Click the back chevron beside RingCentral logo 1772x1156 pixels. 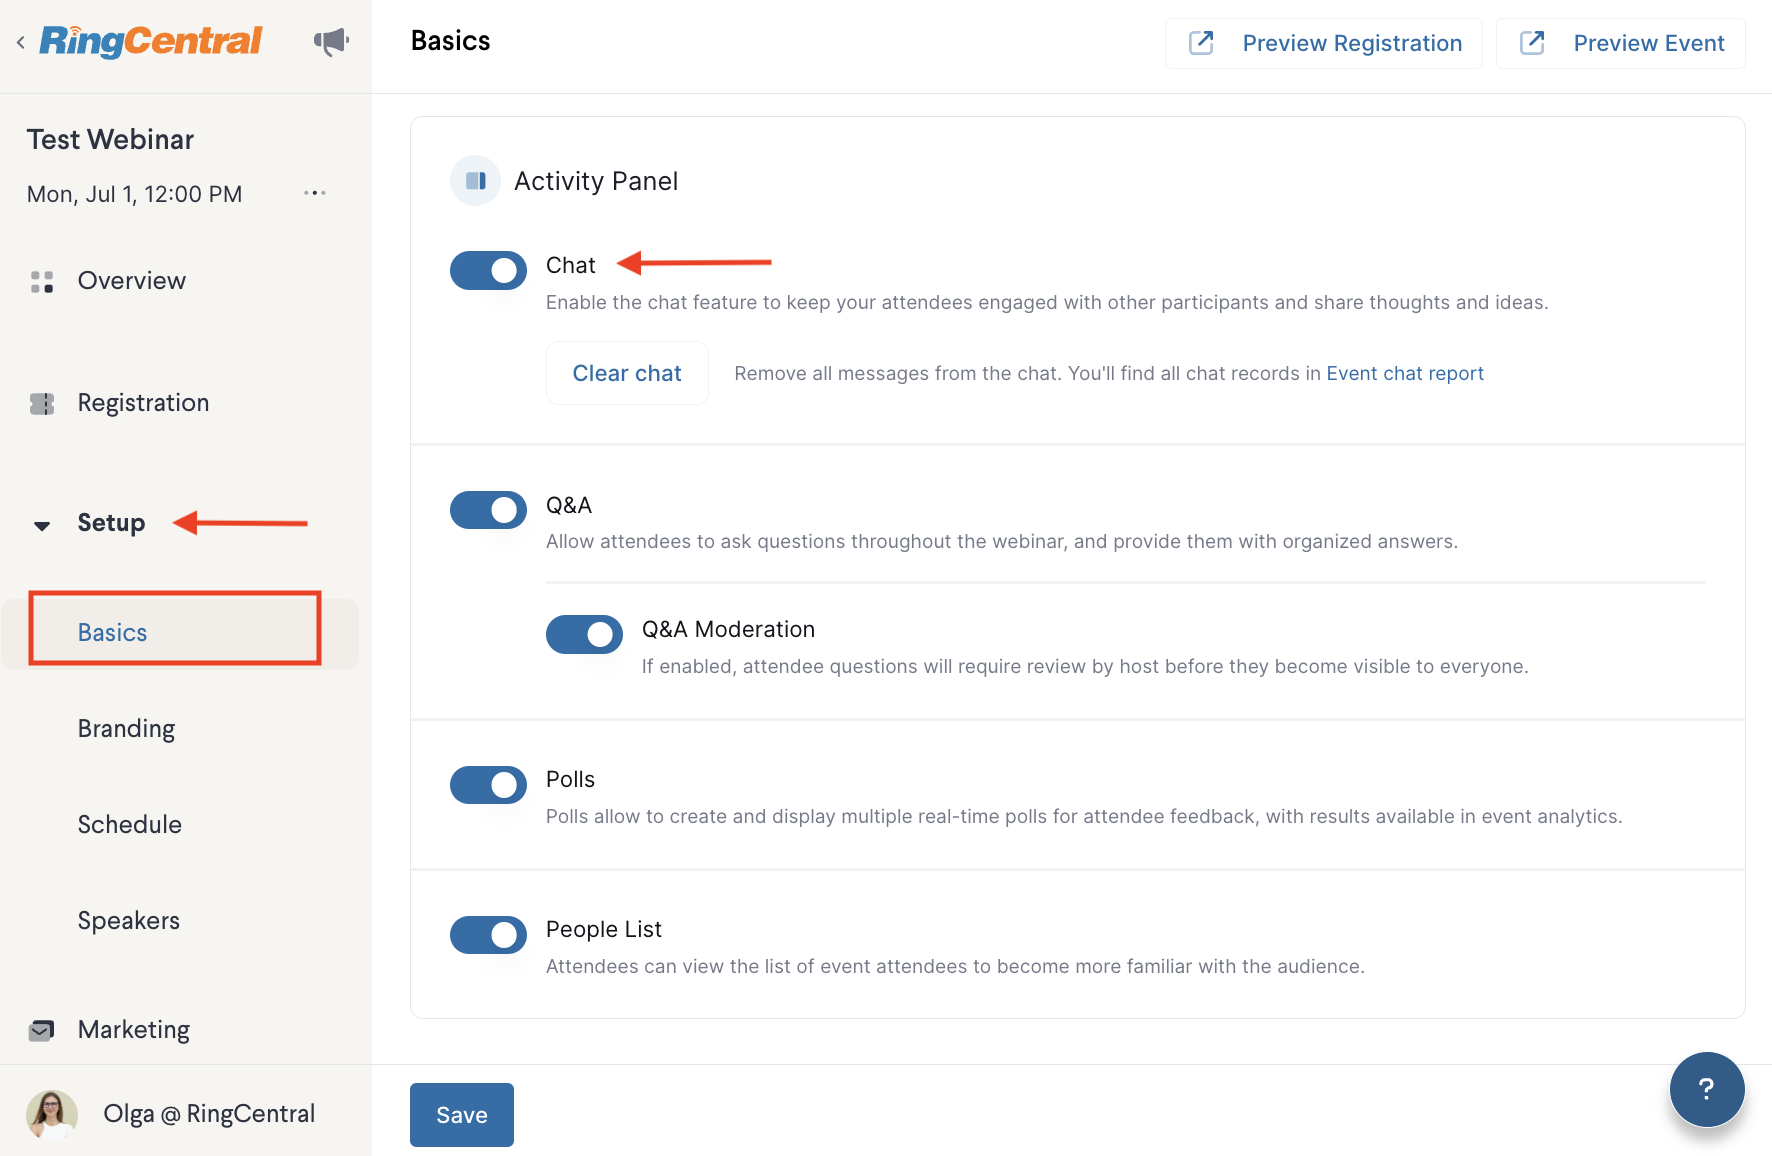click(x=20, y=42)
